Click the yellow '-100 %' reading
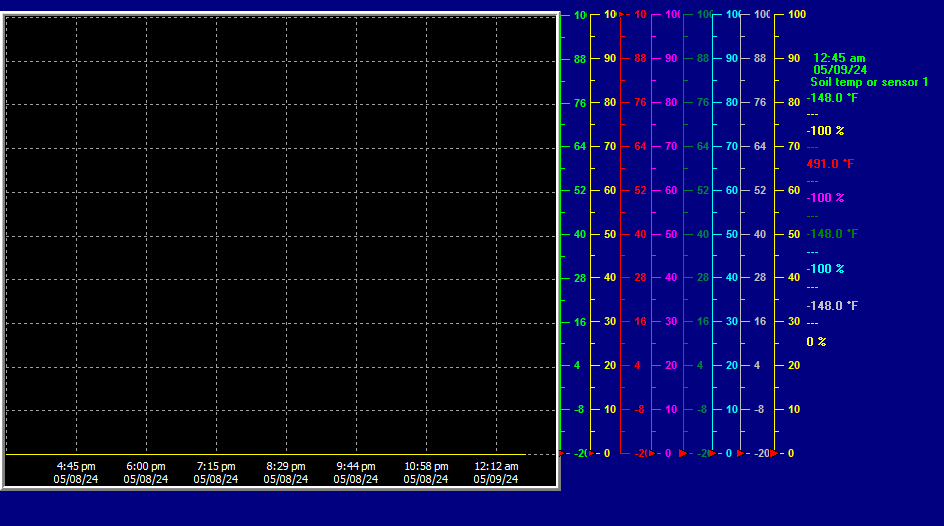This screenshot has height=526, width=944. coord(825,131)
